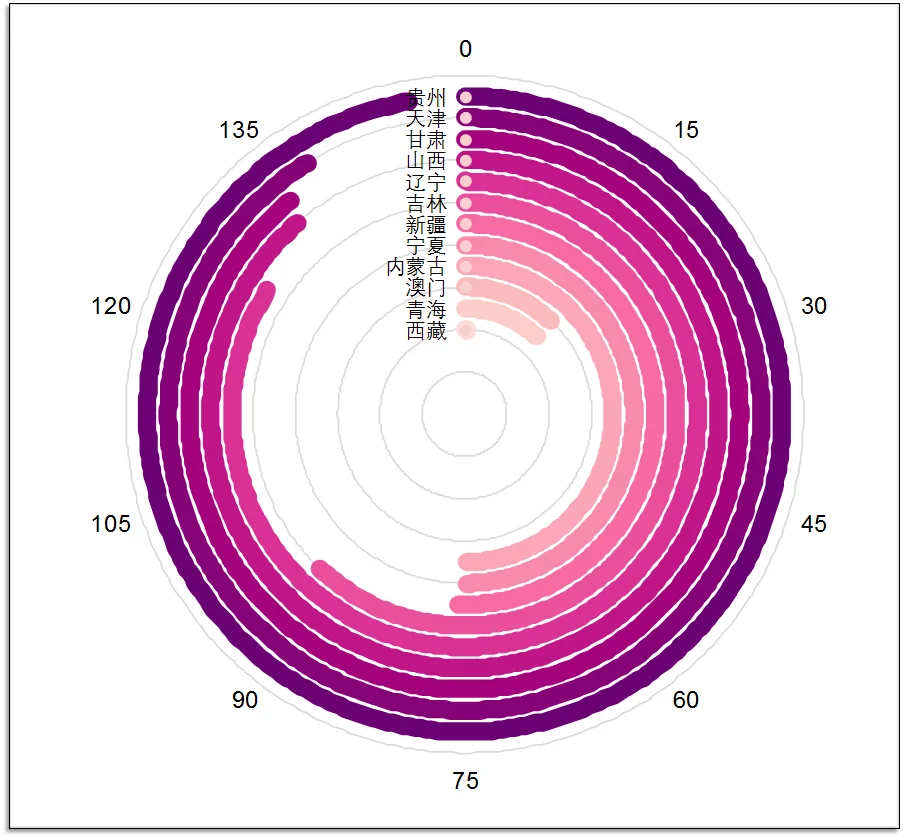903x838 pixels.
Task: Click the axis label 75
Action: (x=465, y=781)
